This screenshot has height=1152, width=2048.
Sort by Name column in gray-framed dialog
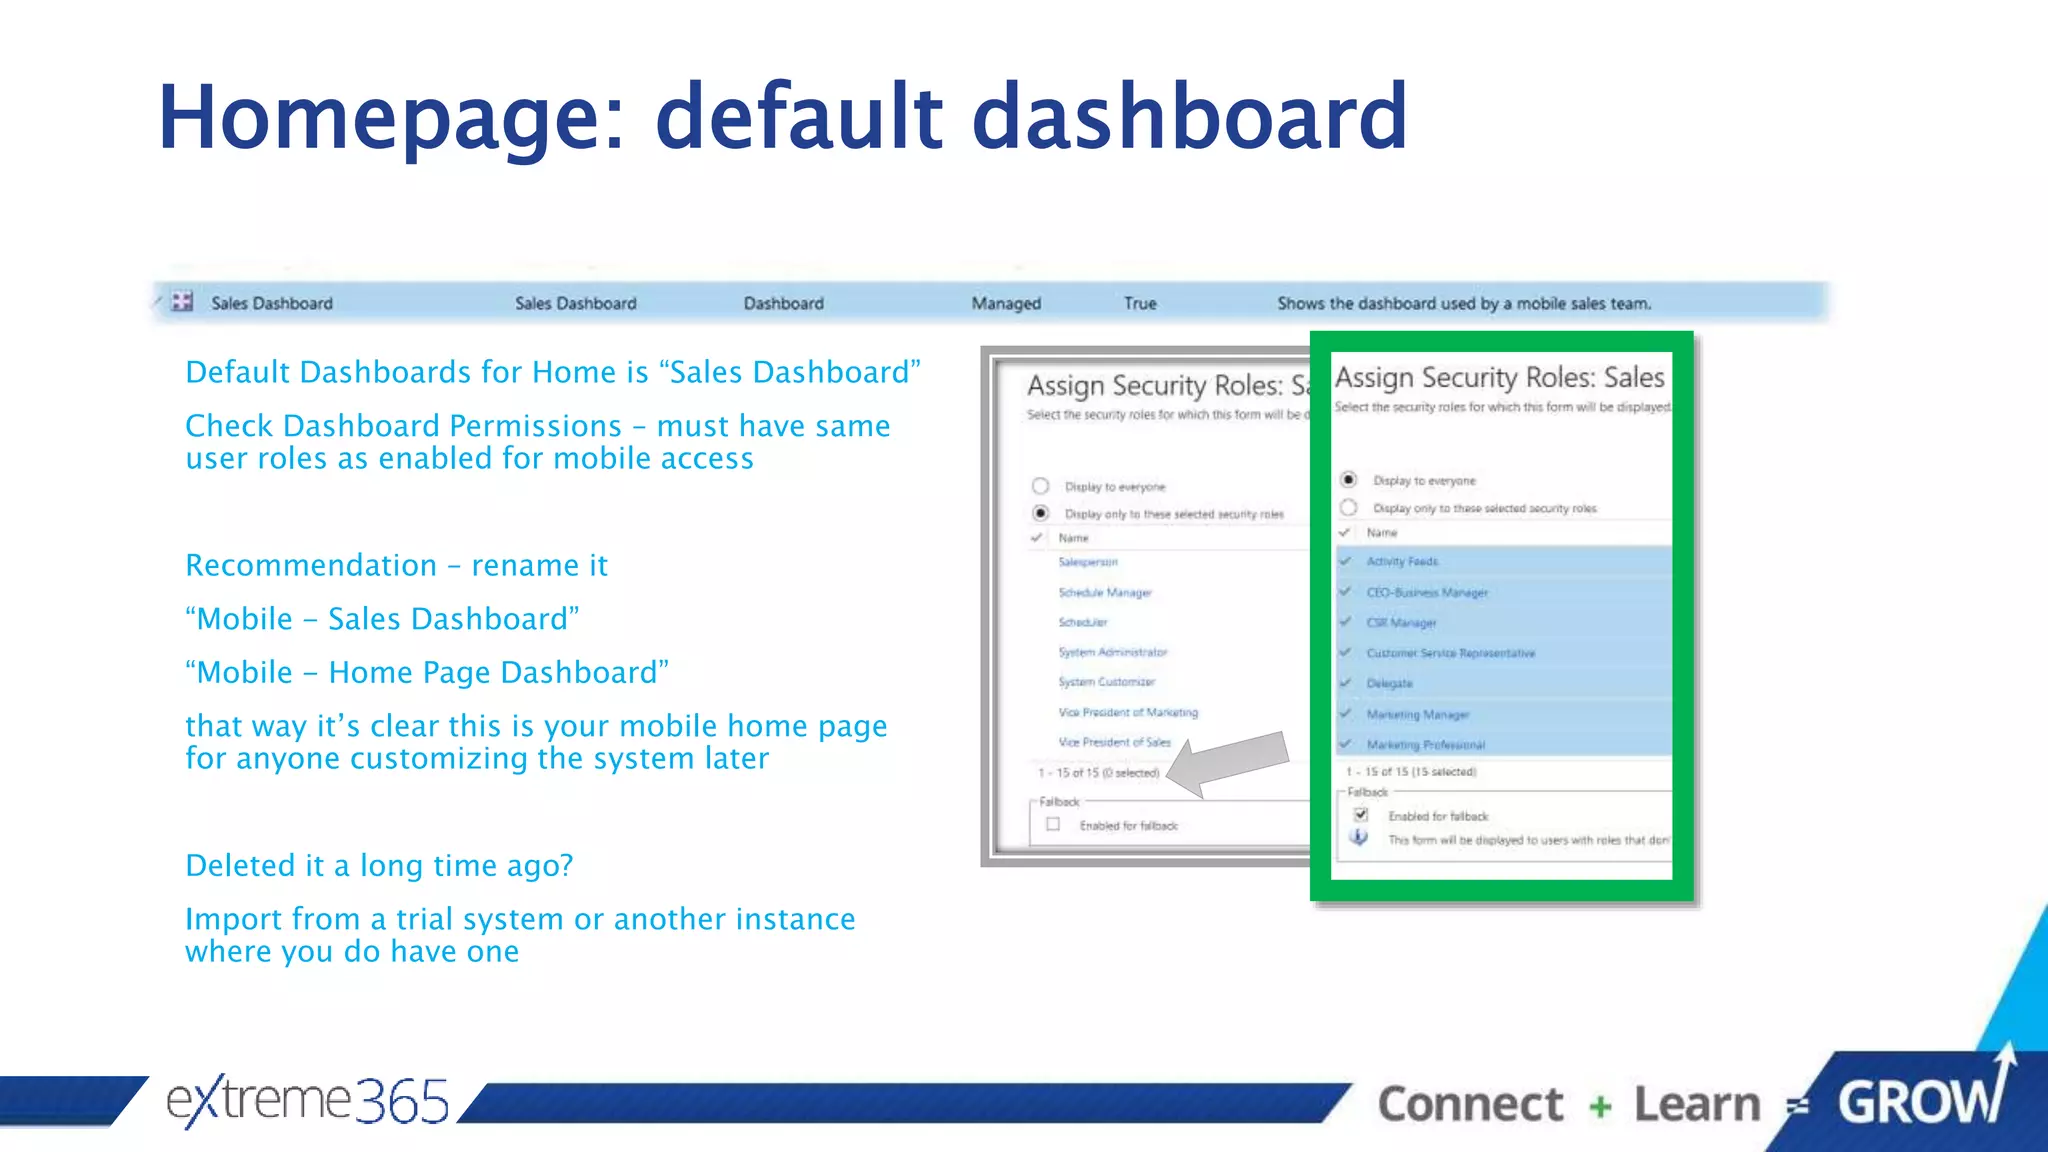[1073, 537]
